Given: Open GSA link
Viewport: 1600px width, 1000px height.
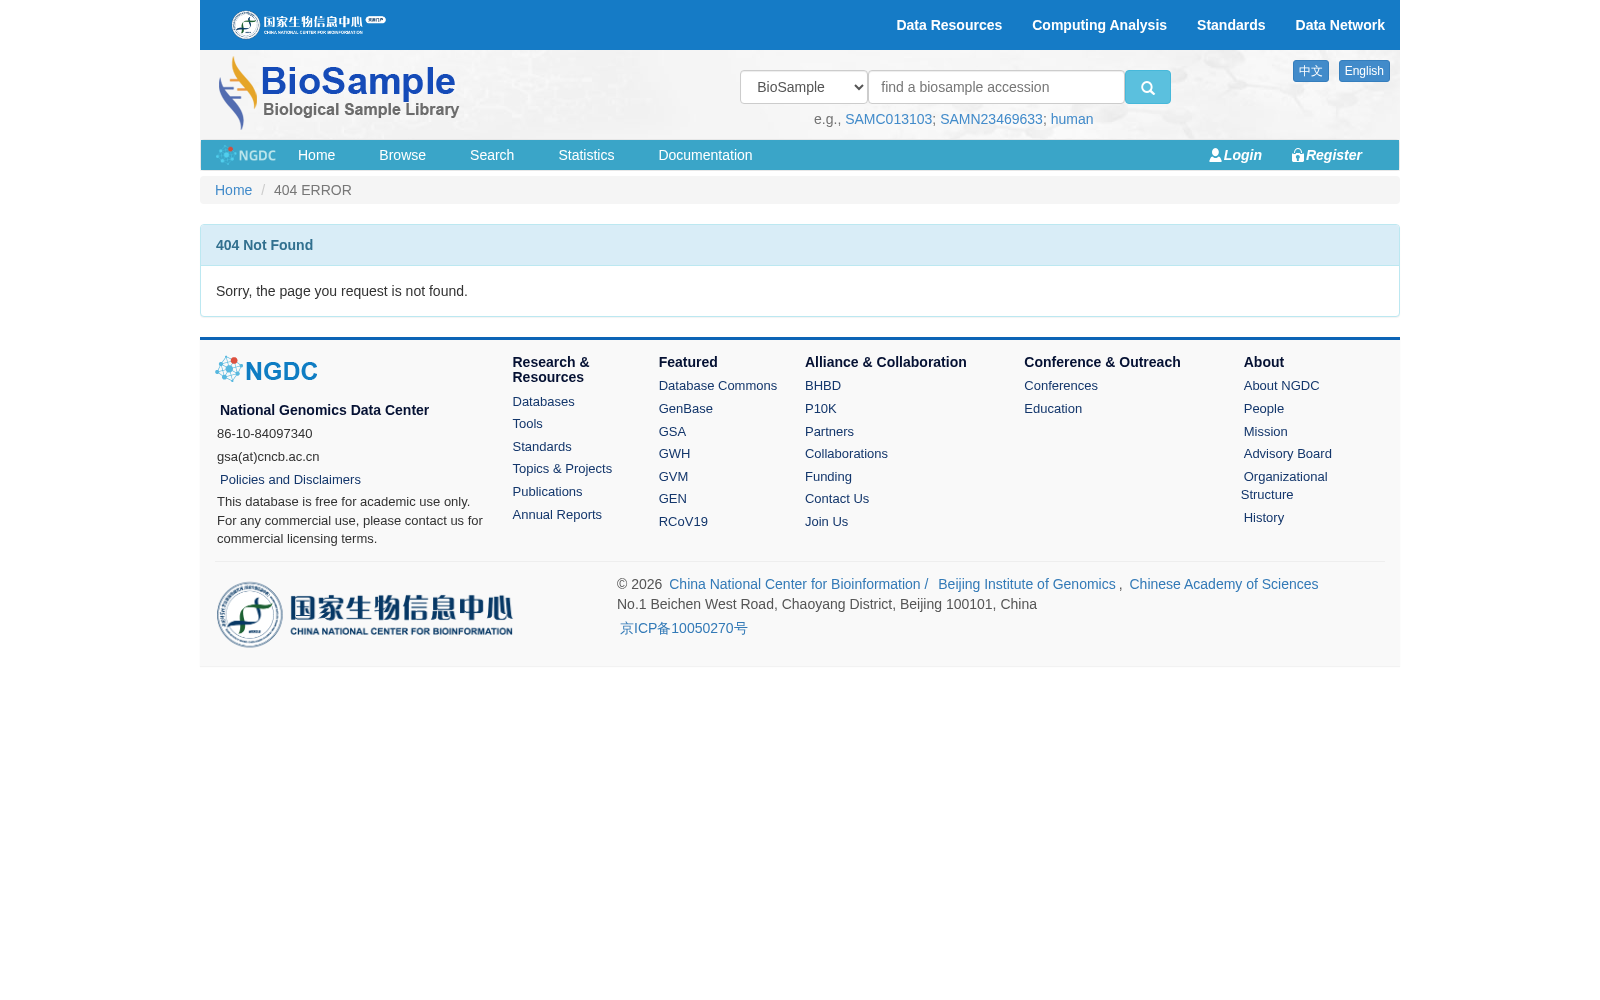Looking at the screenshot, I should click(x=672, y=432).
